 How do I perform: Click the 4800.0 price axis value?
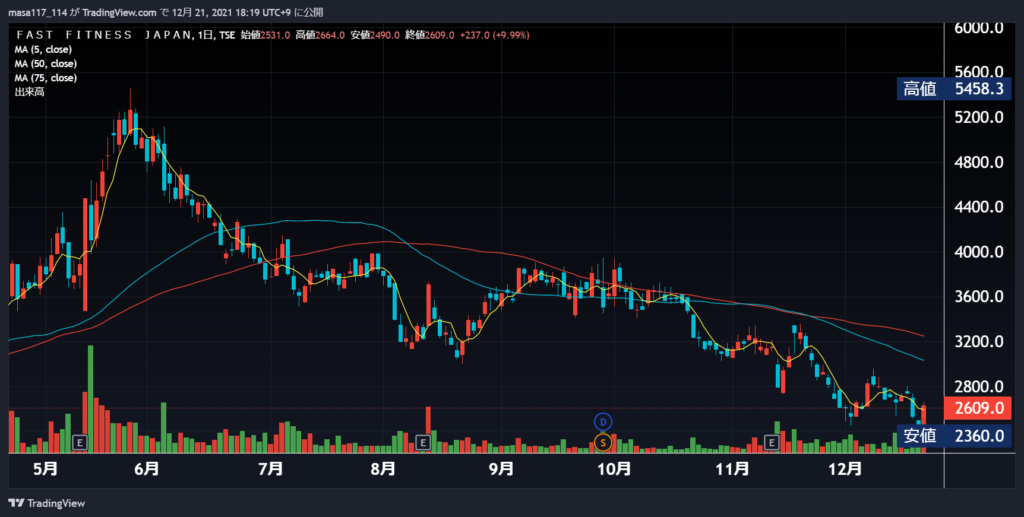(x=978, y=163)
